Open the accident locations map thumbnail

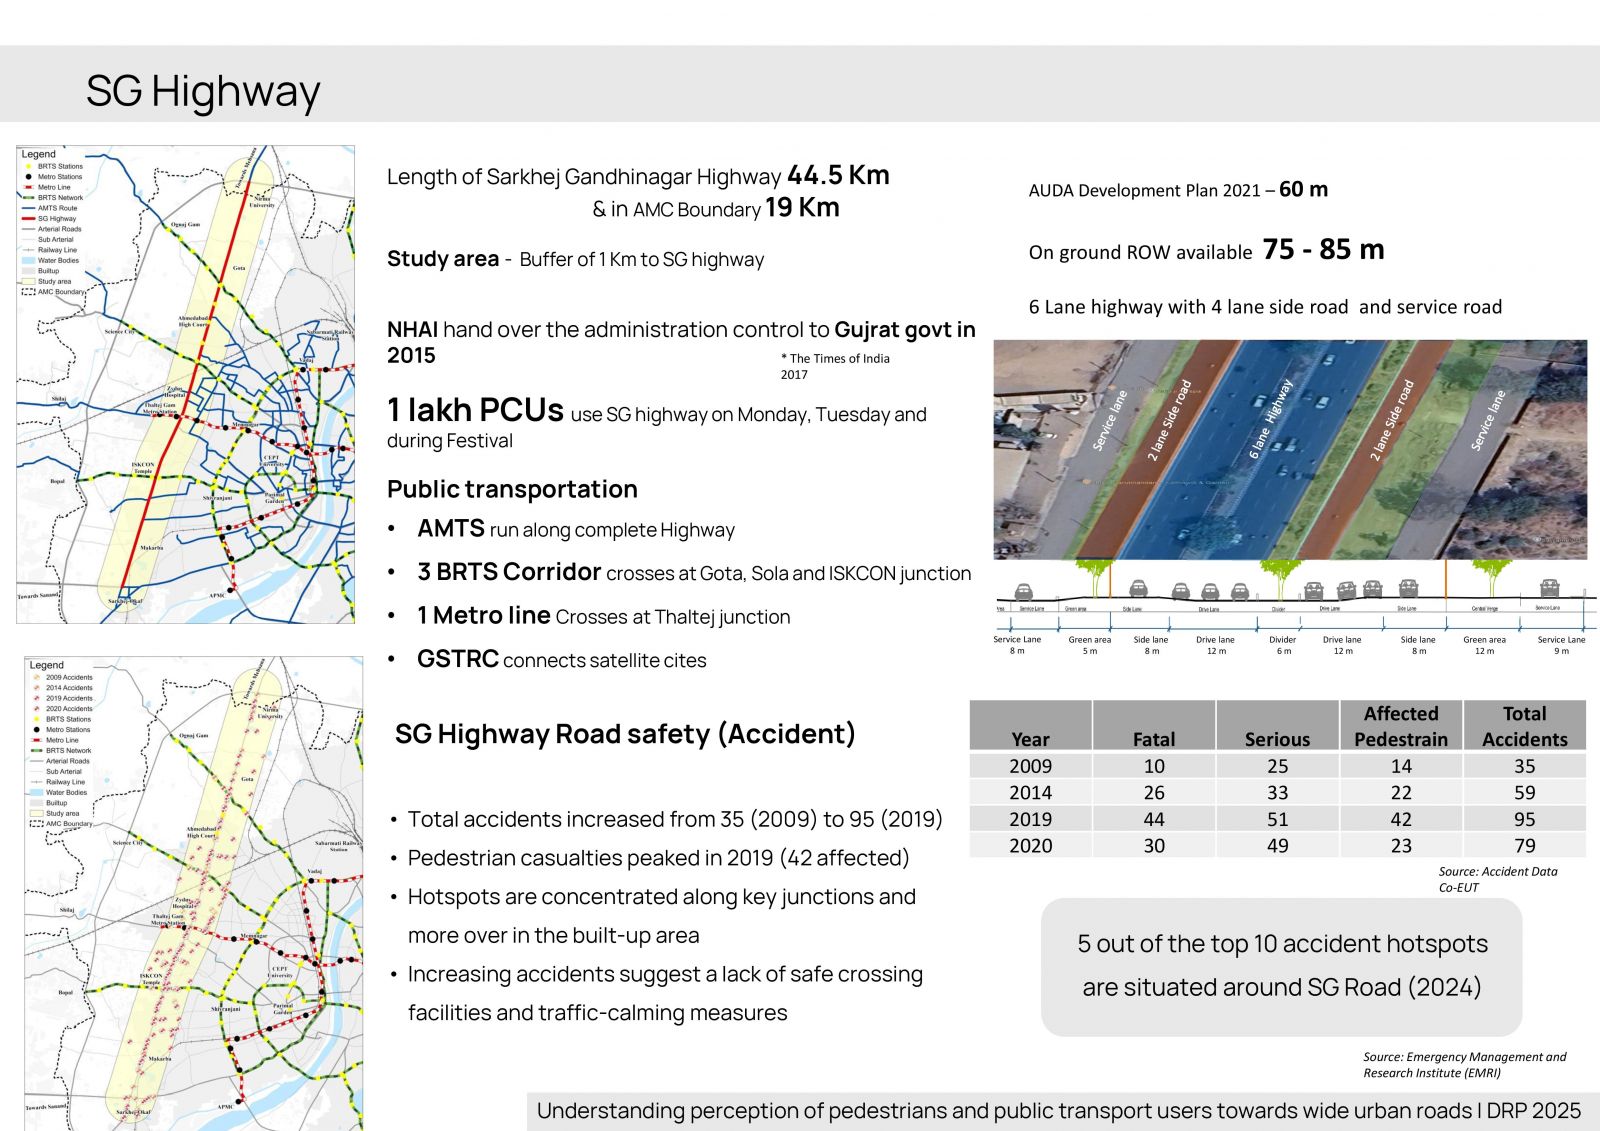[x=194, y=893]
